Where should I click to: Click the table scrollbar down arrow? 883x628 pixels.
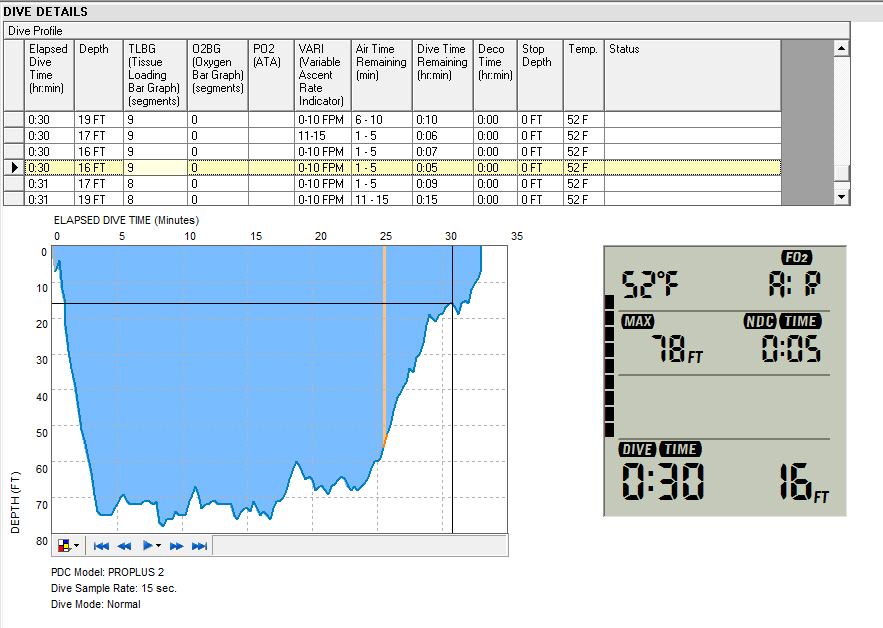[x=841, y=197]
